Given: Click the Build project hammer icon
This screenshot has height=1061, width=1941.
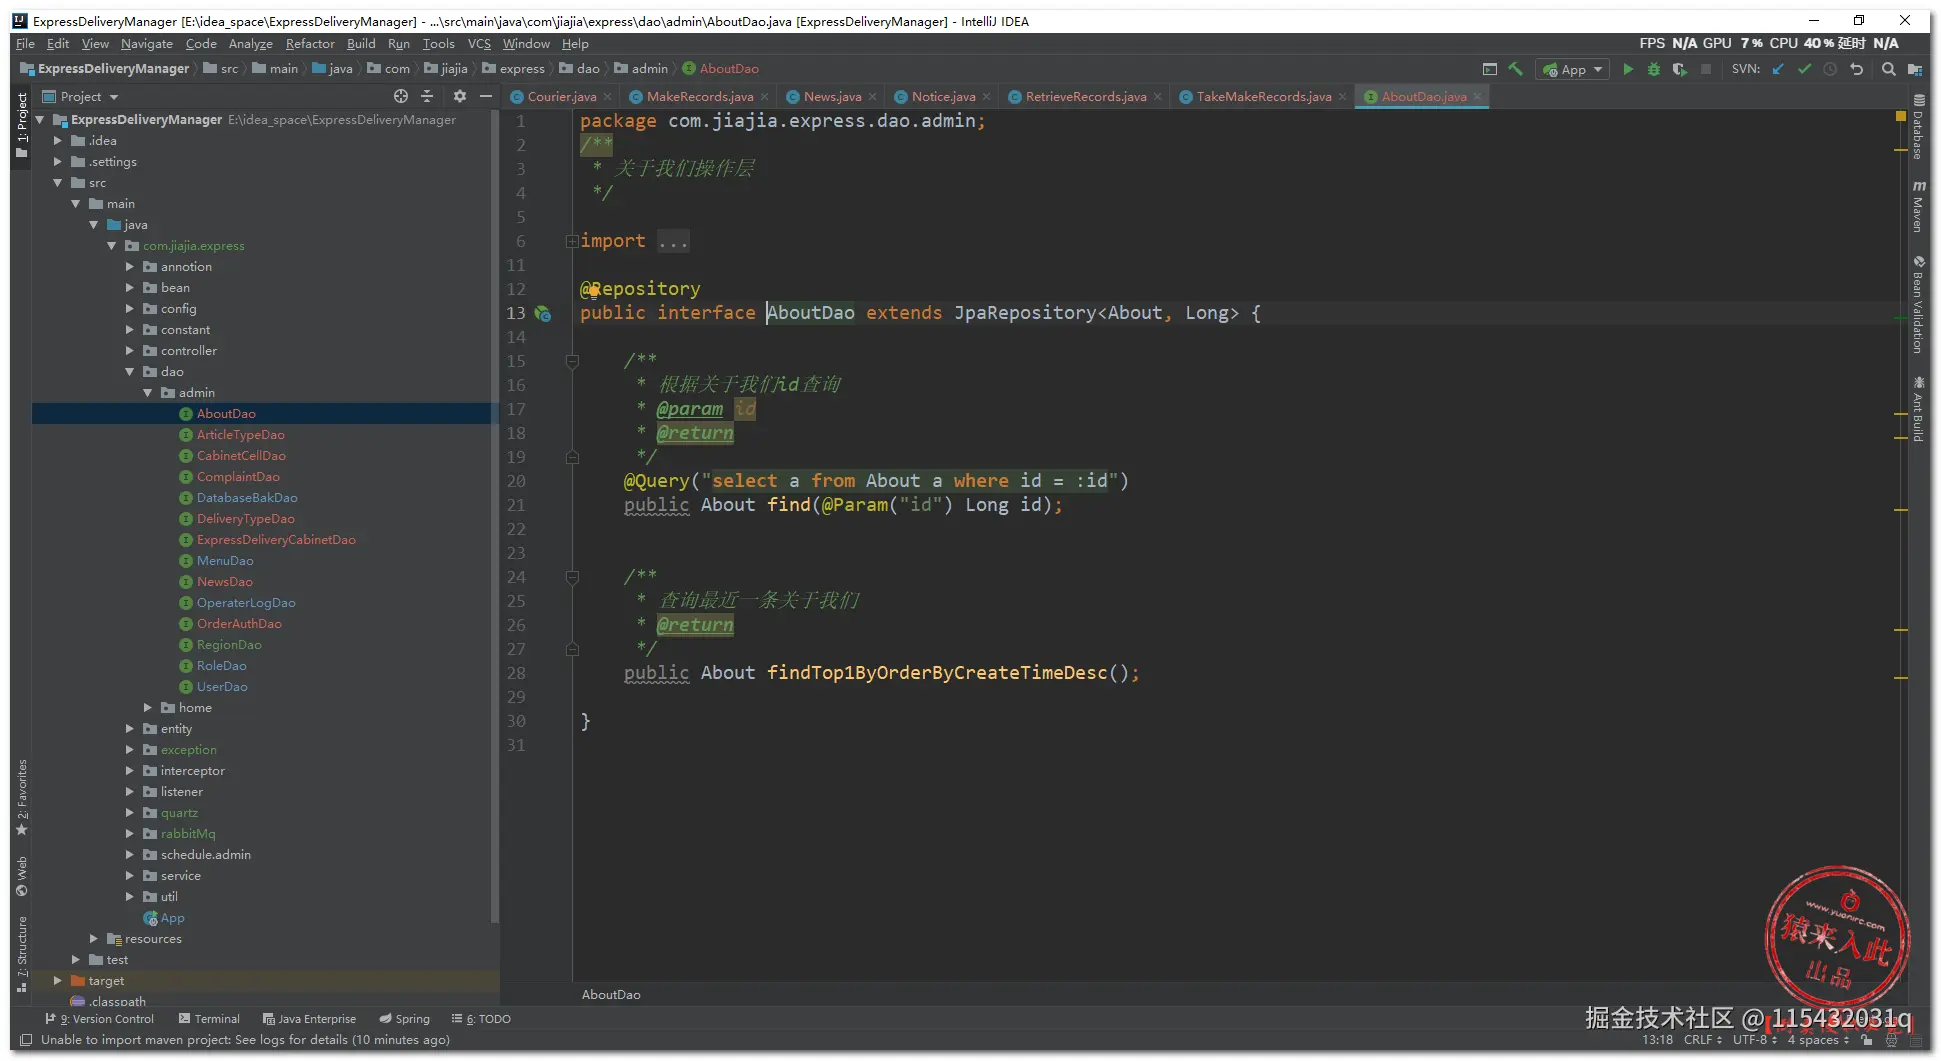Looking at the screenshot, I should 1516,69.
